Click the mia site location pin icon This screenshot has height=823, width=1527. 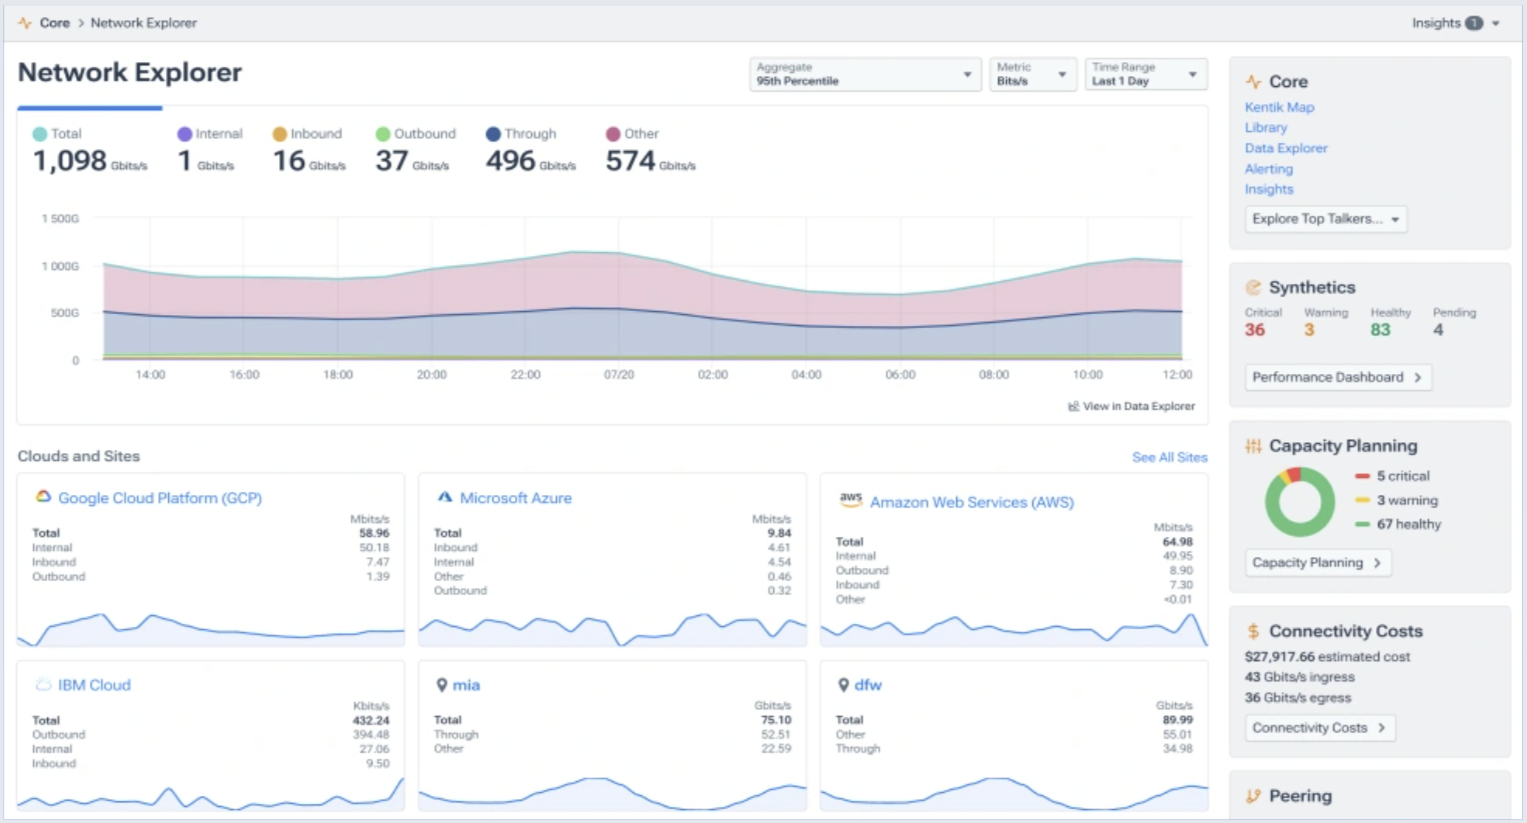[442, 685]
